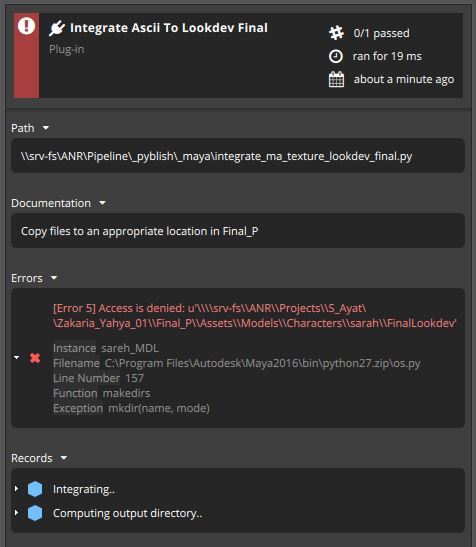Collapse the Documentation section
The height and width of the screenshot is (547, 476).
tap(102, 203)
